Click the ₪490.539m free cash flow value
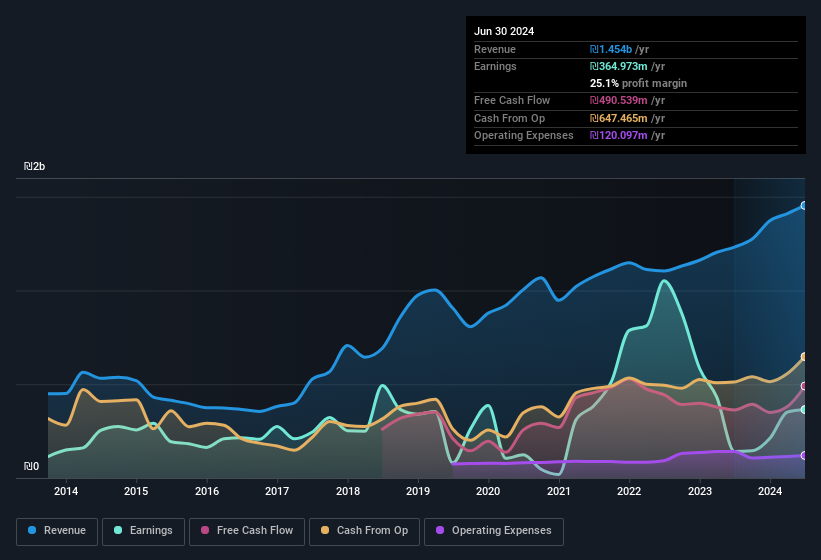The width and height of the screenshot is (821, 560). 619,100
